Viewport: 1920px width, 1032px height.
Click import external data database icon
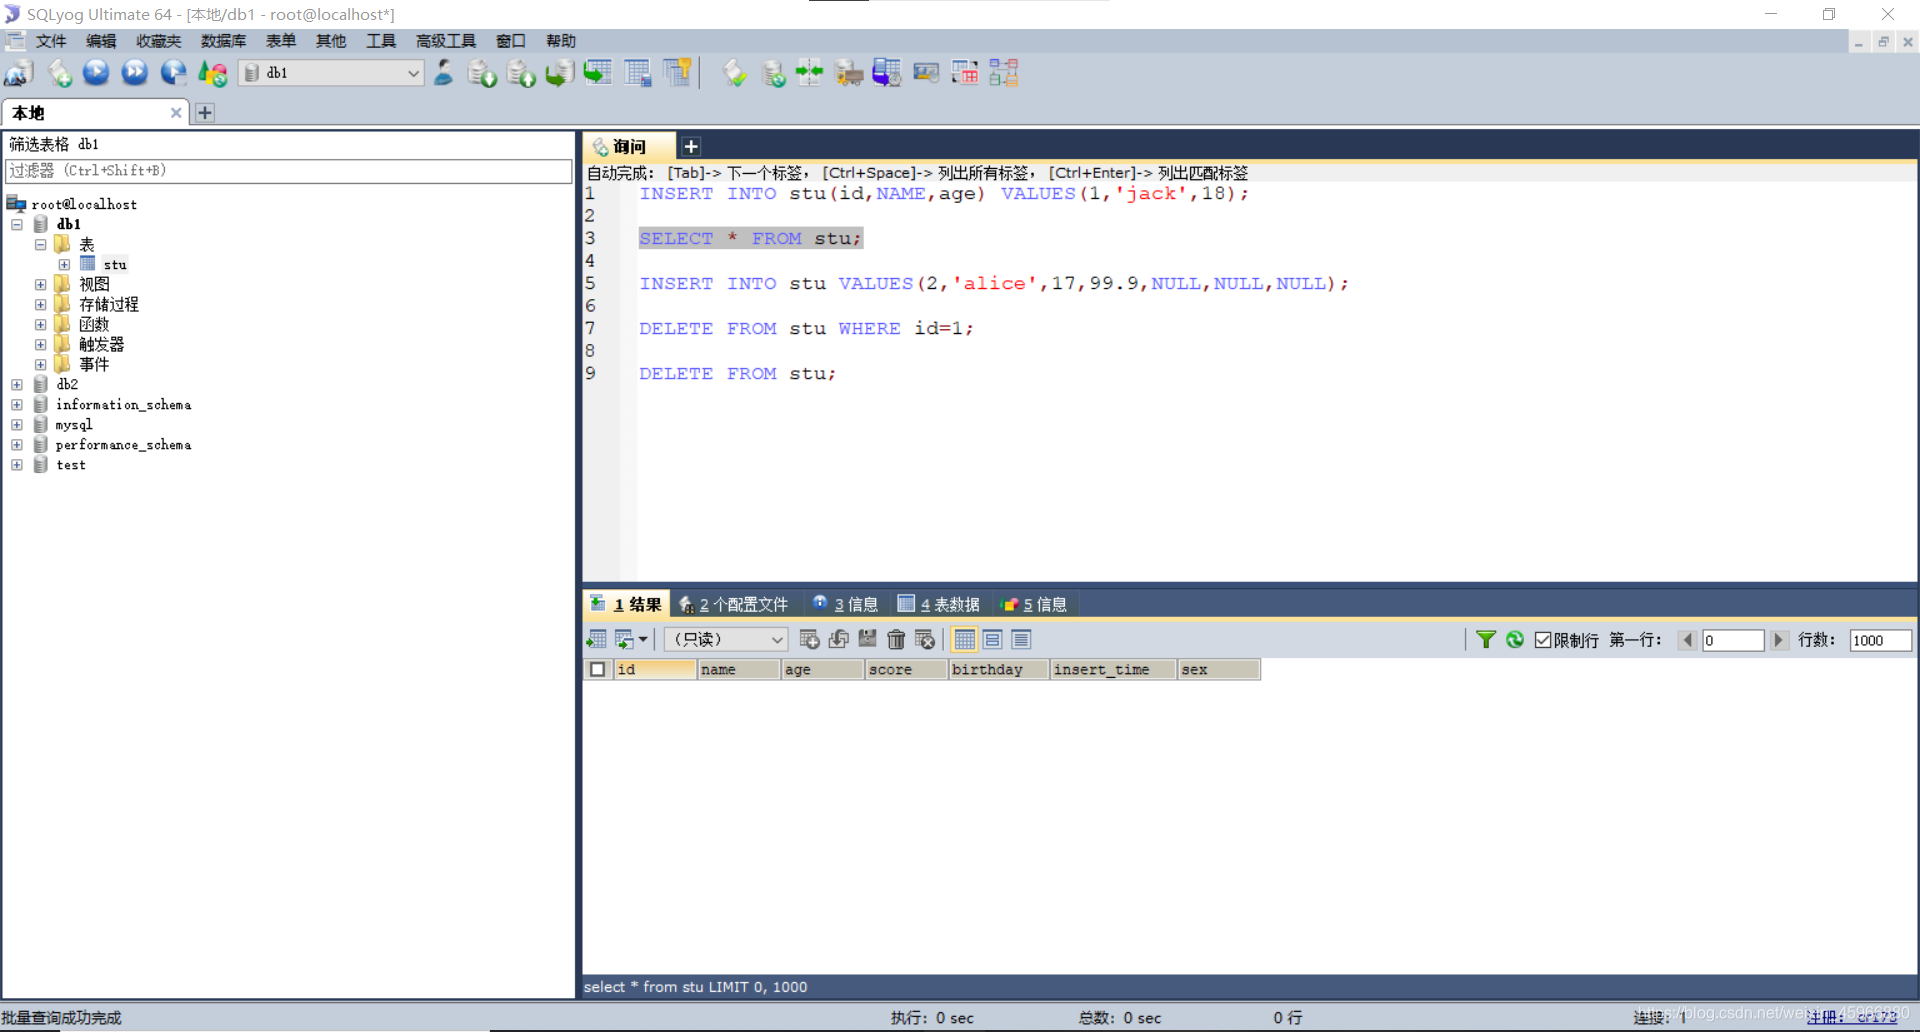pyautogui.click(x=482, y=73)
